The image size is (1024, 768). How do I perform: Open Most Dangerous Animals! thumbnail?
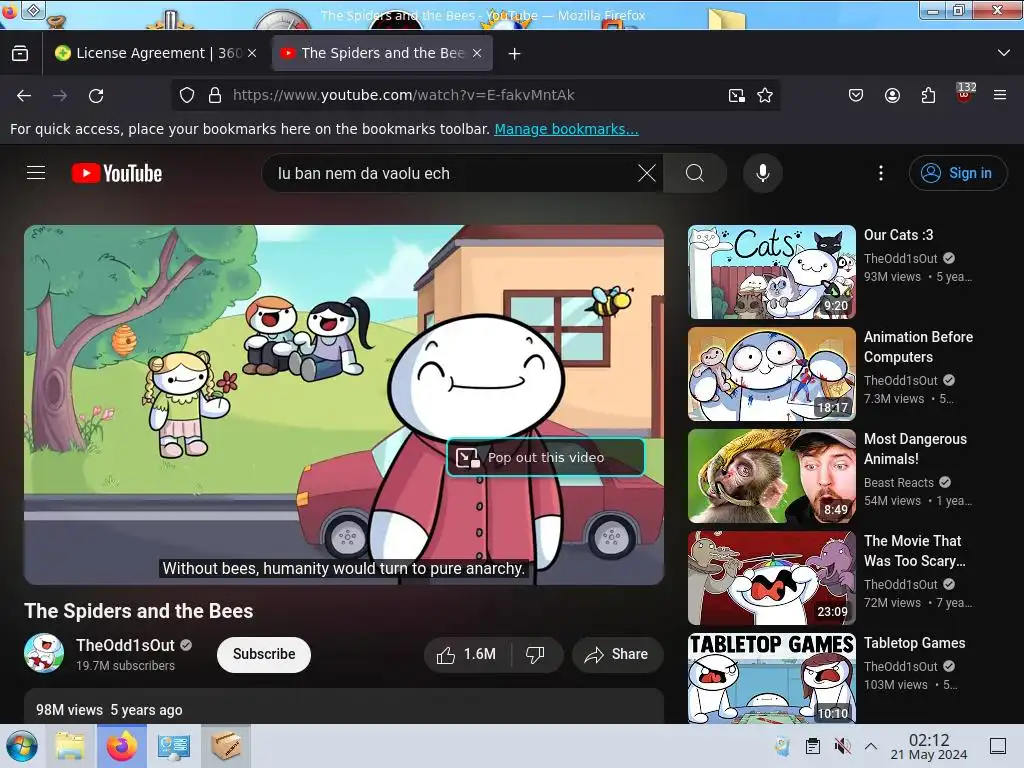pyautogui.click(x=772, y=476)
